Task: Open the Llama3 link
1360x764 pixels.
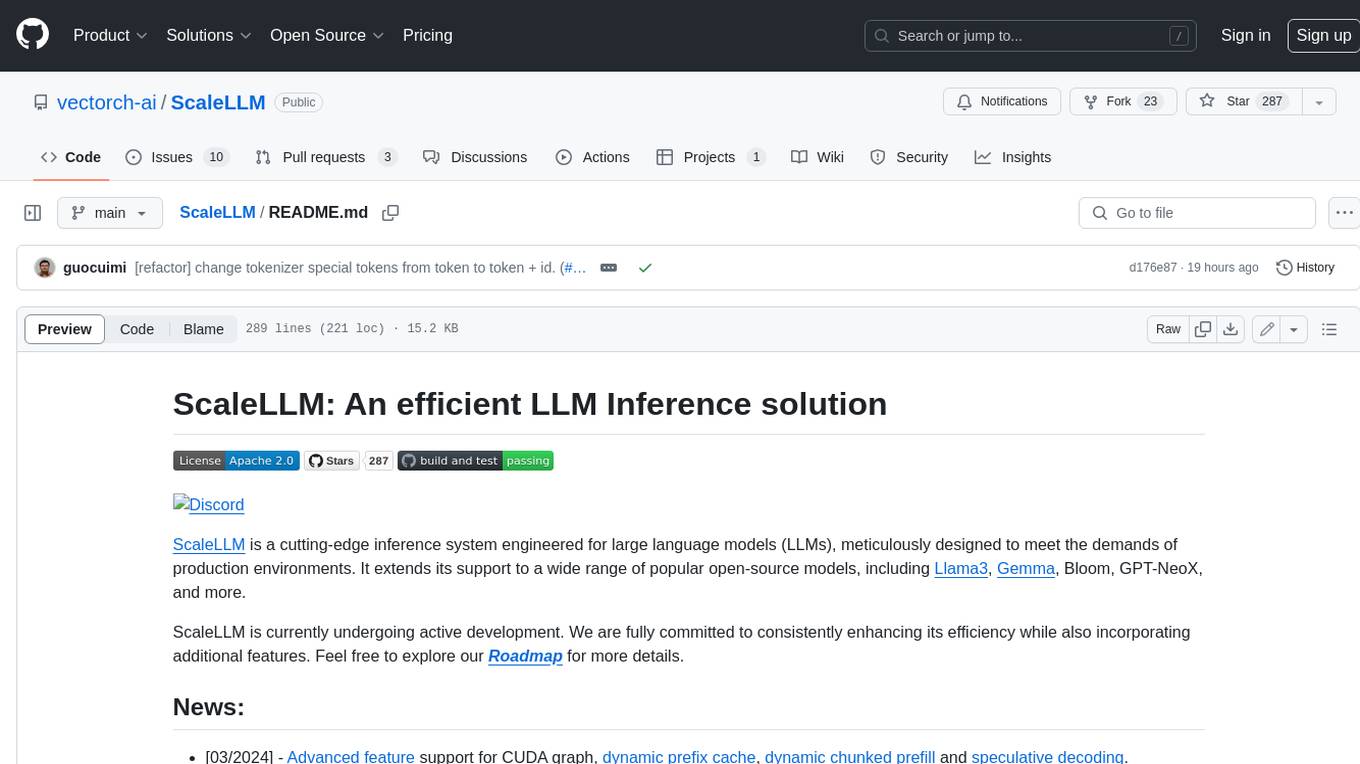Action: click(961, 568)
